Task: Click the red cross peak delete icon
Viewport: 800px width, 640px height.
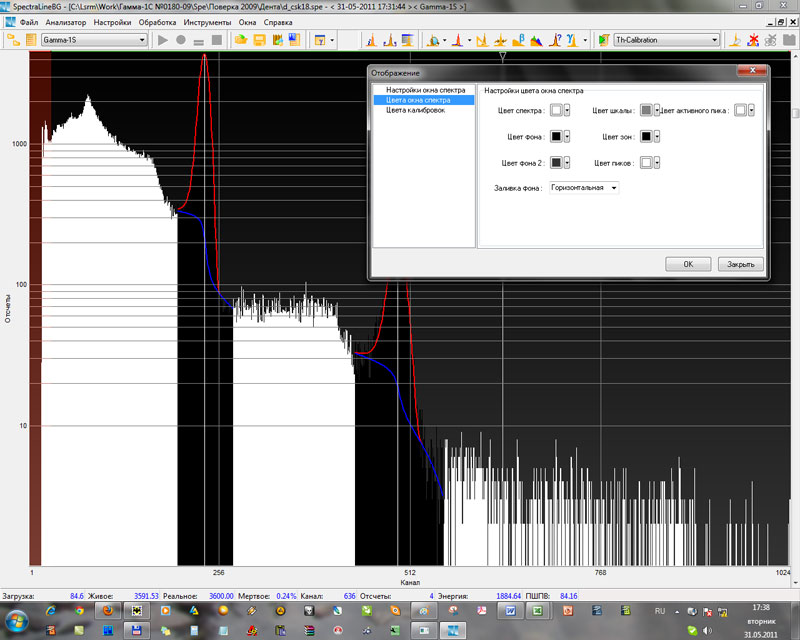Action: pyautogui.click(x=752, y=40)
